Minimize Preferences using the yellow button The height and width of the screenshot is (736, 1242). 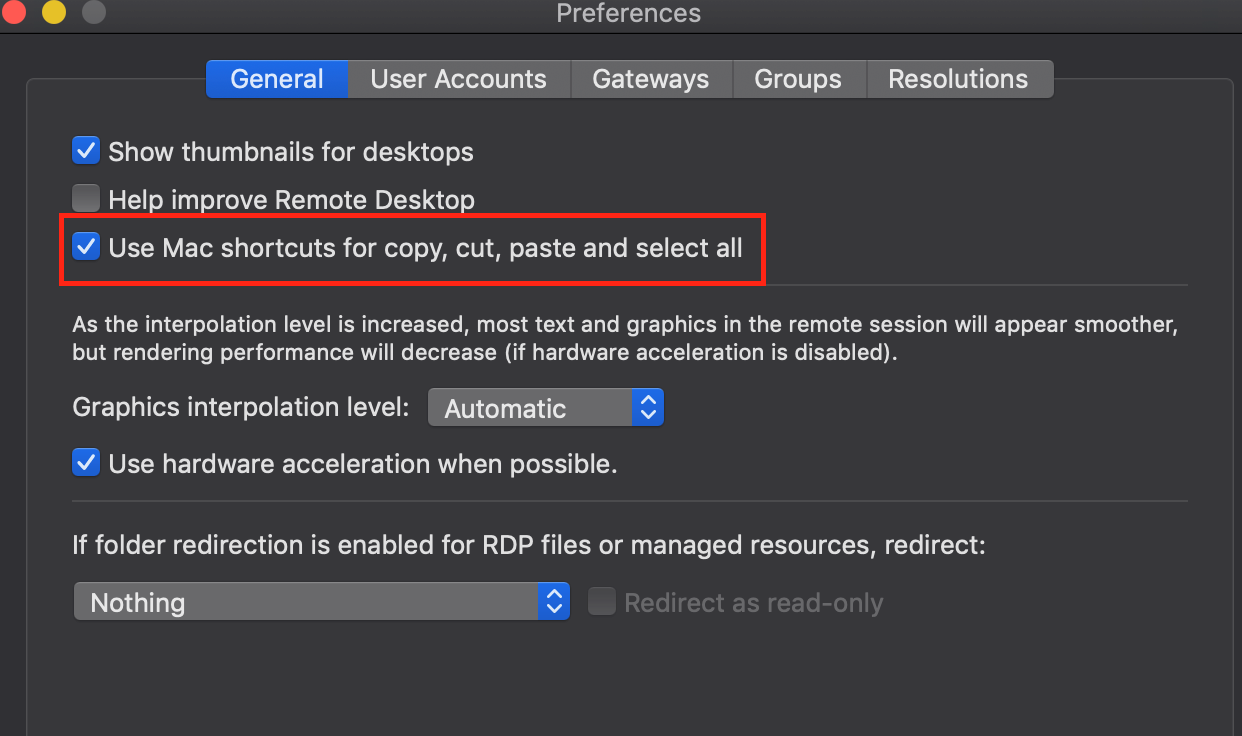pos(53,12)
